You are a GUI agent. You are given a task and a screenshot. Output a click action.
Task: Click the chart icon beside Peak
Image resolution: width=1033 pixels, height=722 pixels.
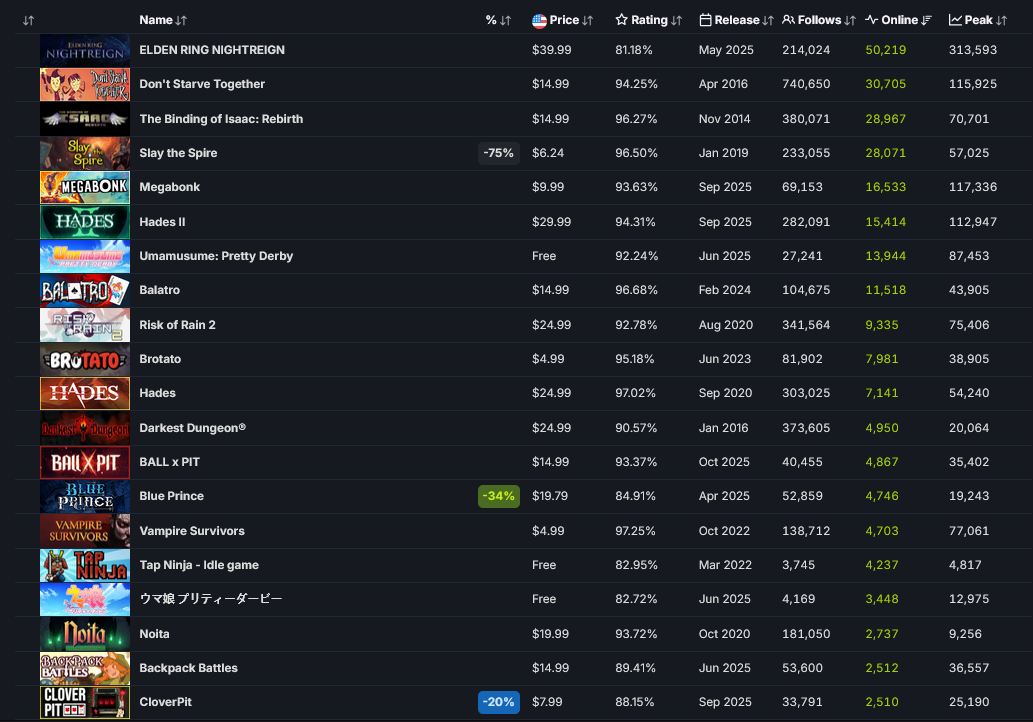click(x=955, y=20)
